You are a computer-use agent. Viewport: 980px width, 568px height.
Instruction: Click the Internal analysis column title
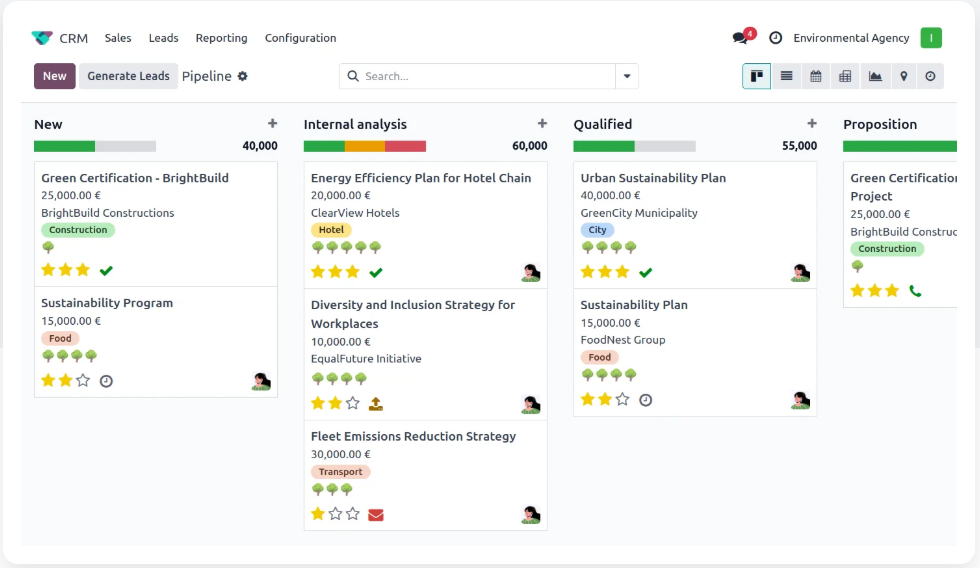click(355, 124)
